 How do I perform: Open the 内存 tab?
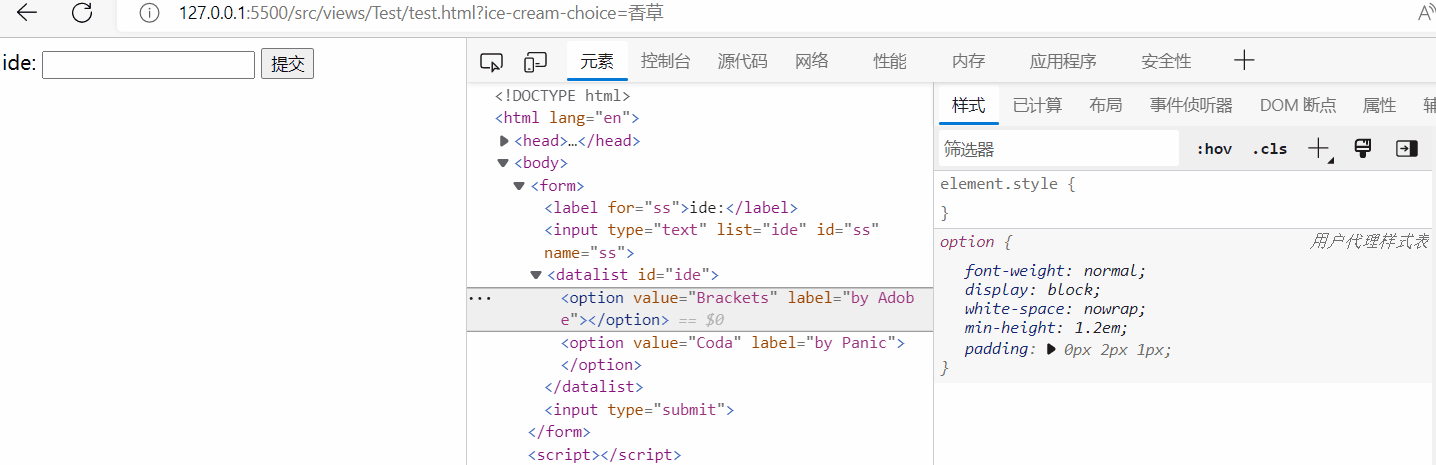point(968,61)
